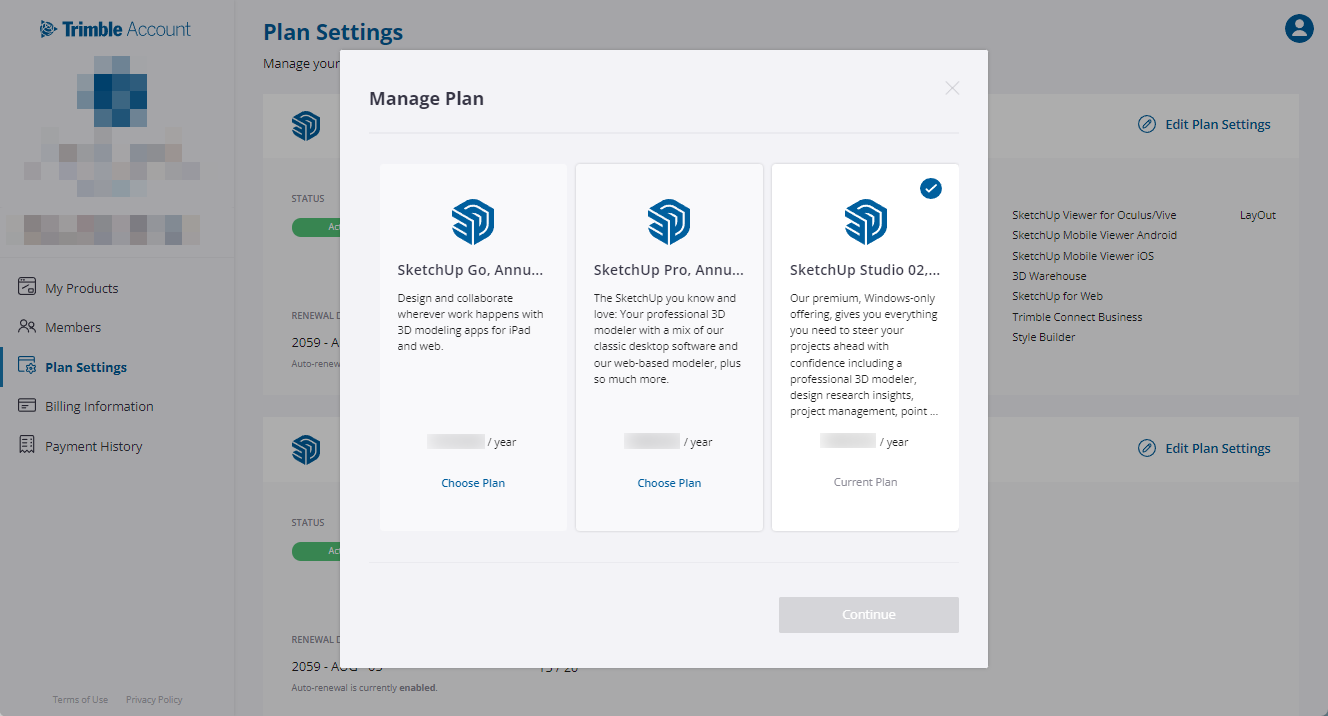Click the blurred user avatar image
Viewport: 1328px width, 716px height.
pos(113,91)
